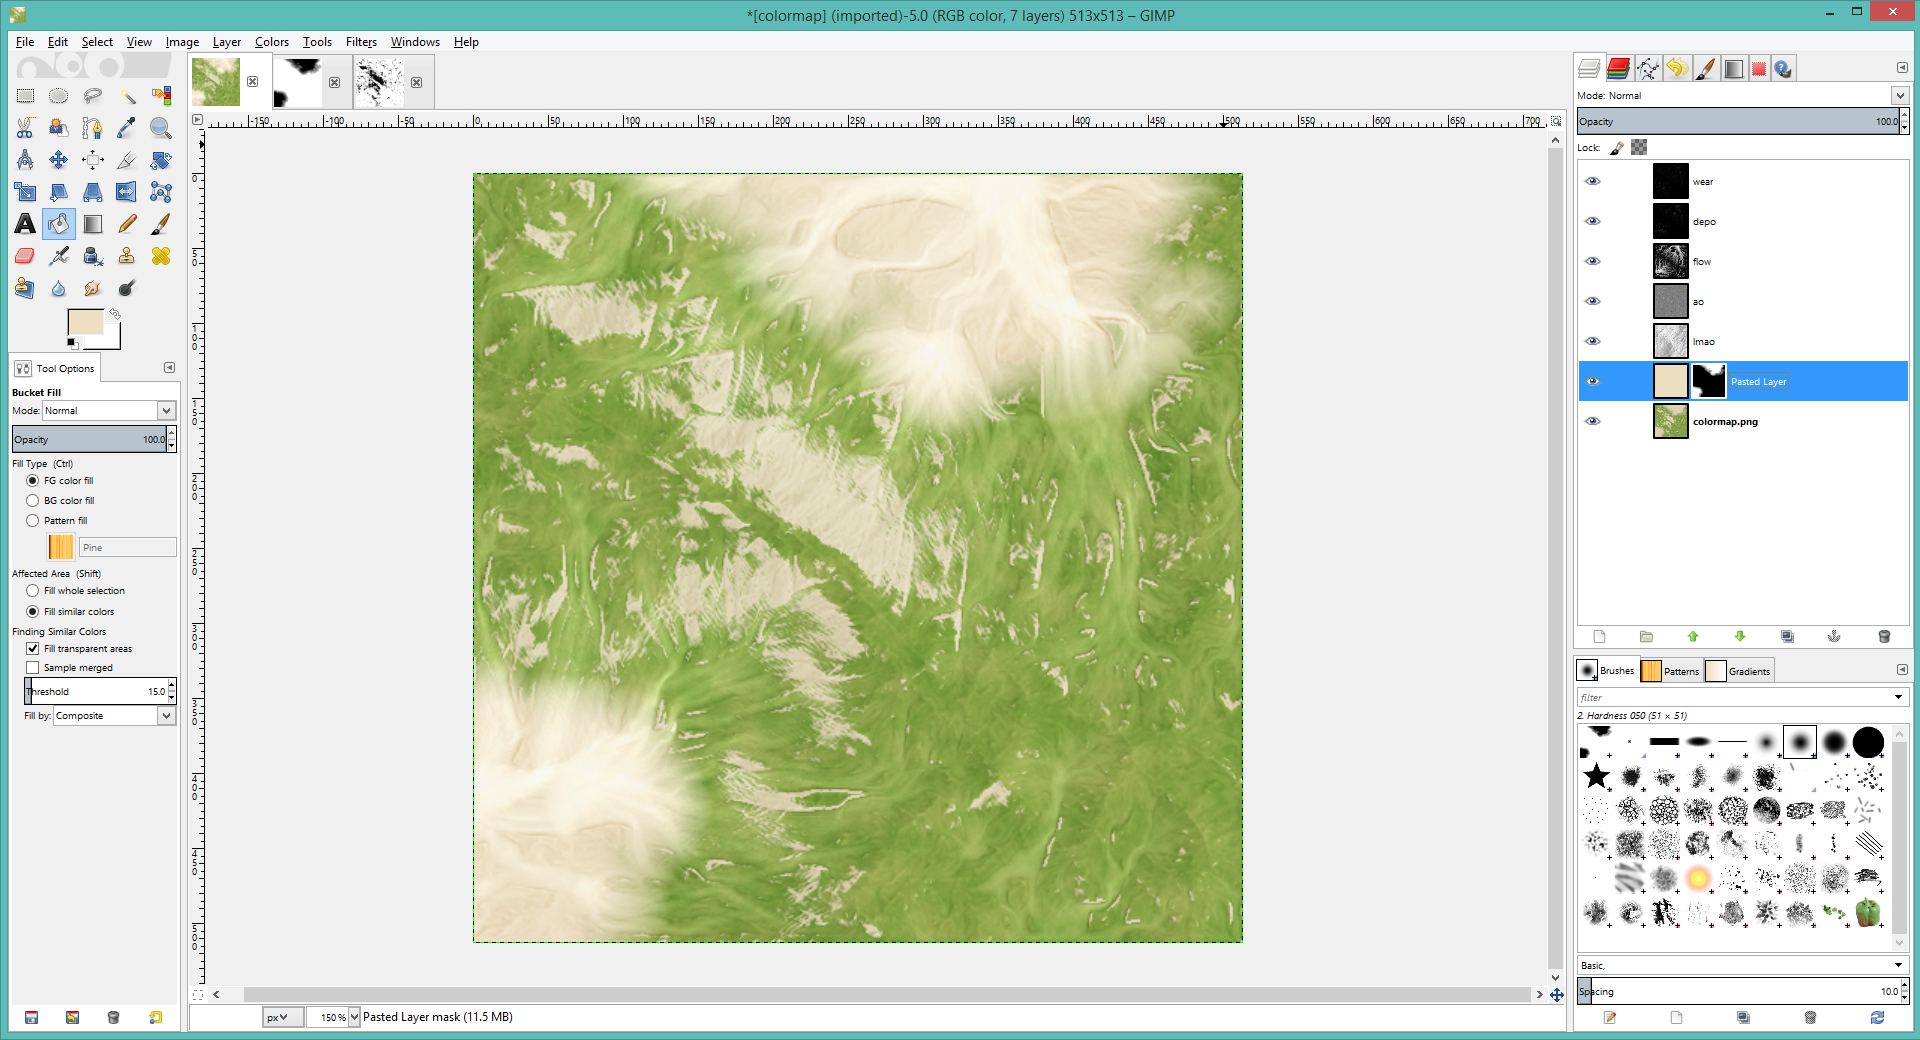Raise layer with green up arrow
The image size is (1920, 1040).
[x=1693, y=637]
